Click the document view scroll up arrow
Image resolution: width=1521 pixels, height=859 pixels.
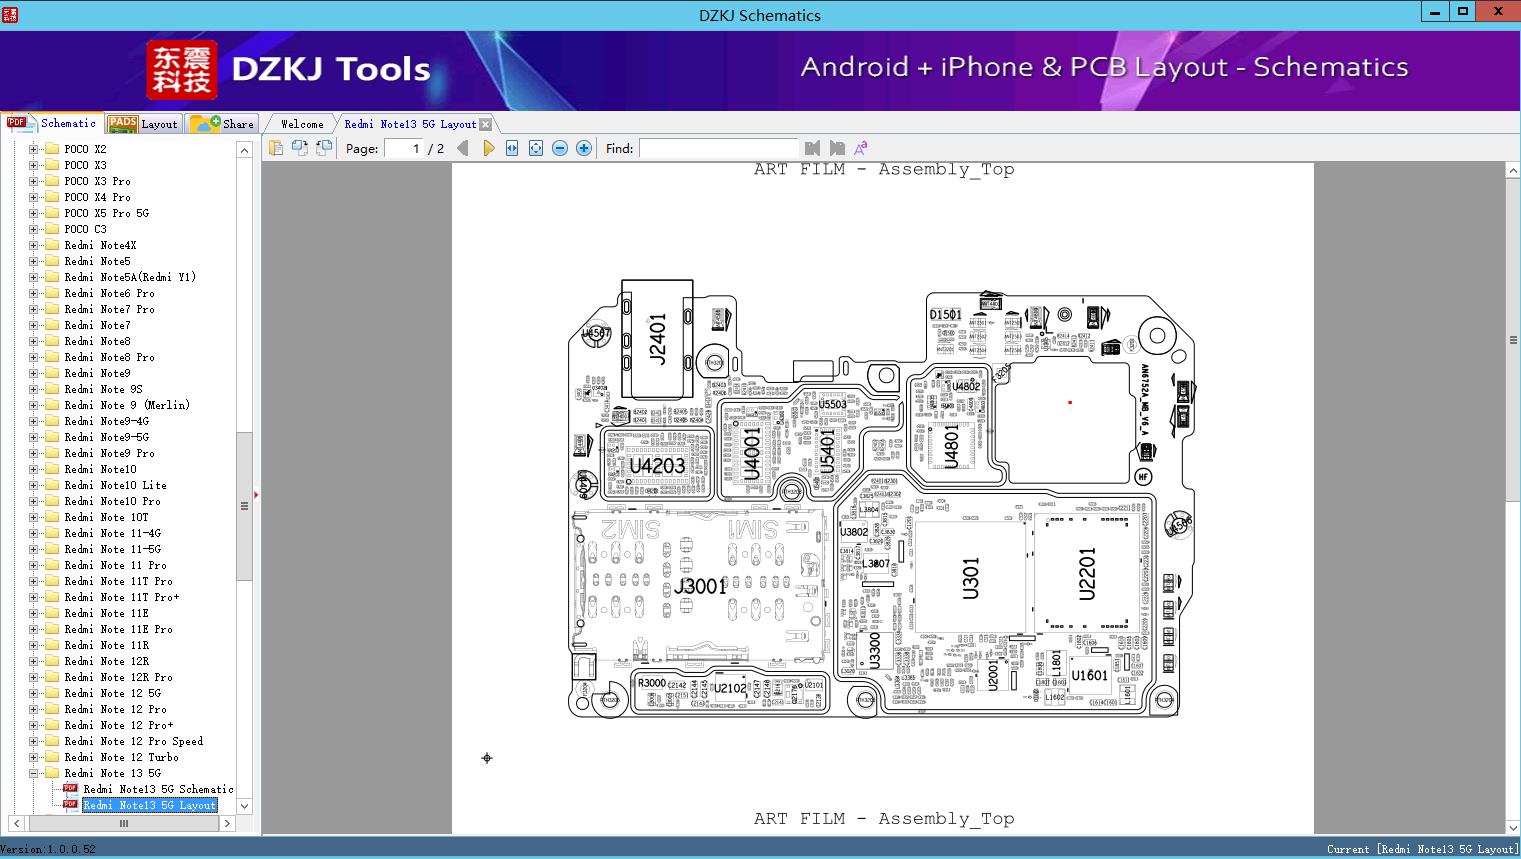pos(1512,172)
